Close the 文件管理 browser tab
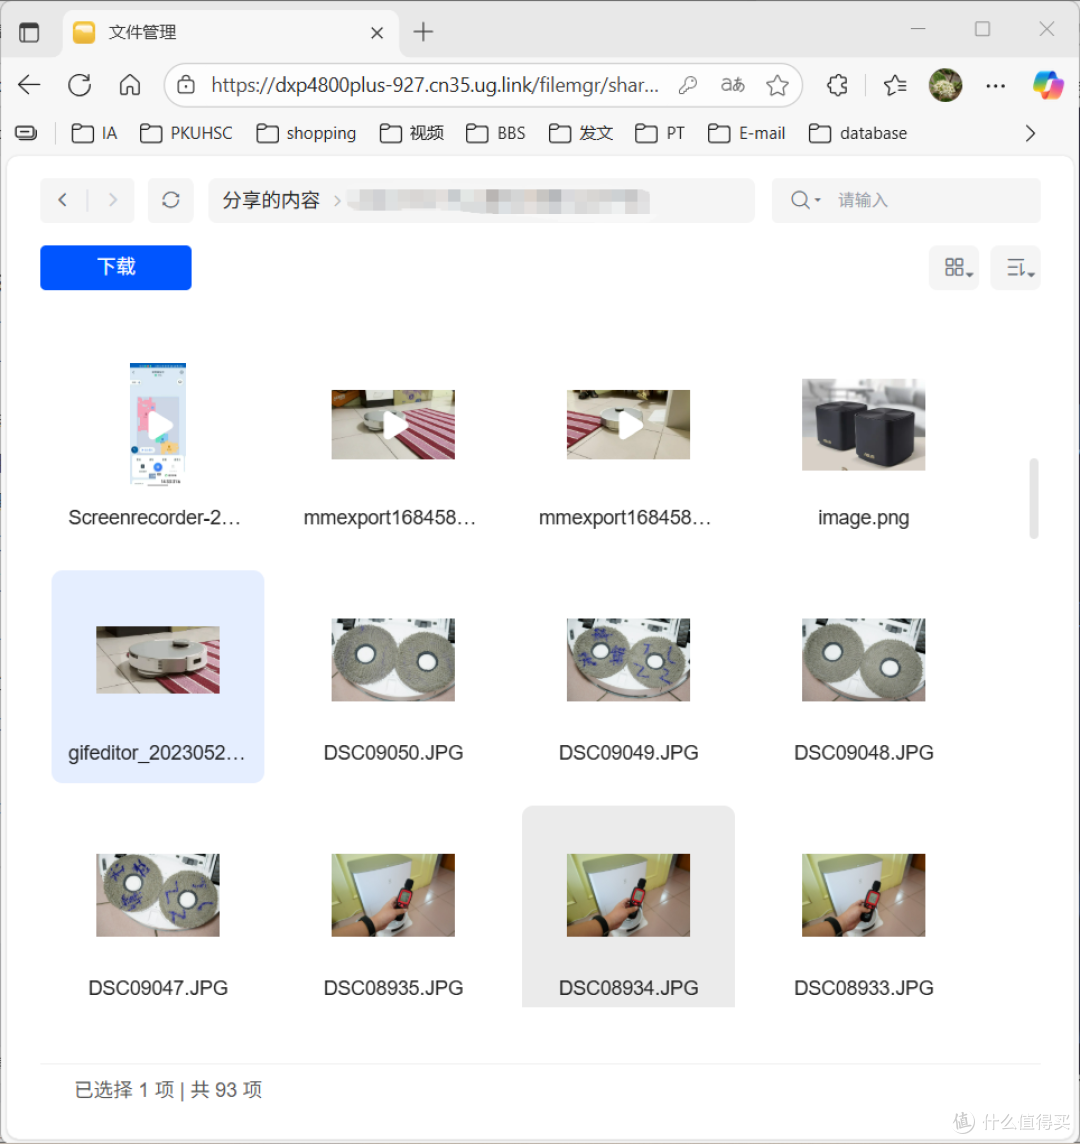 [377, 33]
